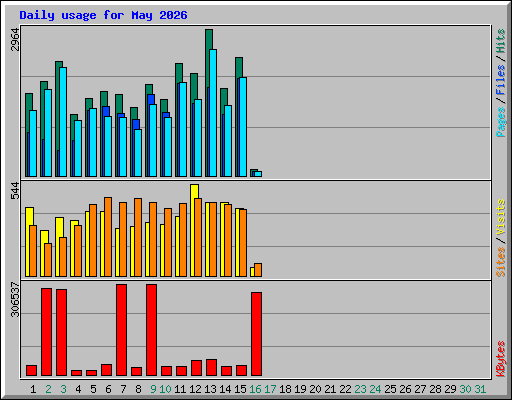The height and width of the screenshot is (400, 512).
Task: Select day 3 on the x-axis
Action: pyautogui.click(x=63, y=389)
